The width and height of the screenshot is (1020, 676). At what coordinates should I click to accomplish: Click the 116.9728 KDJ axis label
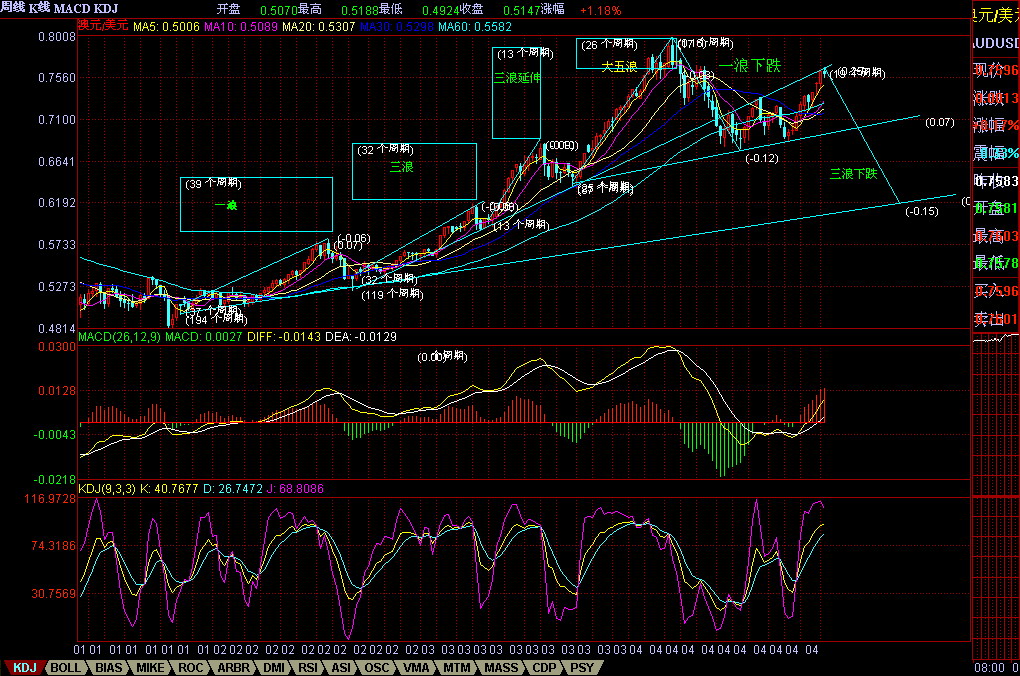point(50,499)
